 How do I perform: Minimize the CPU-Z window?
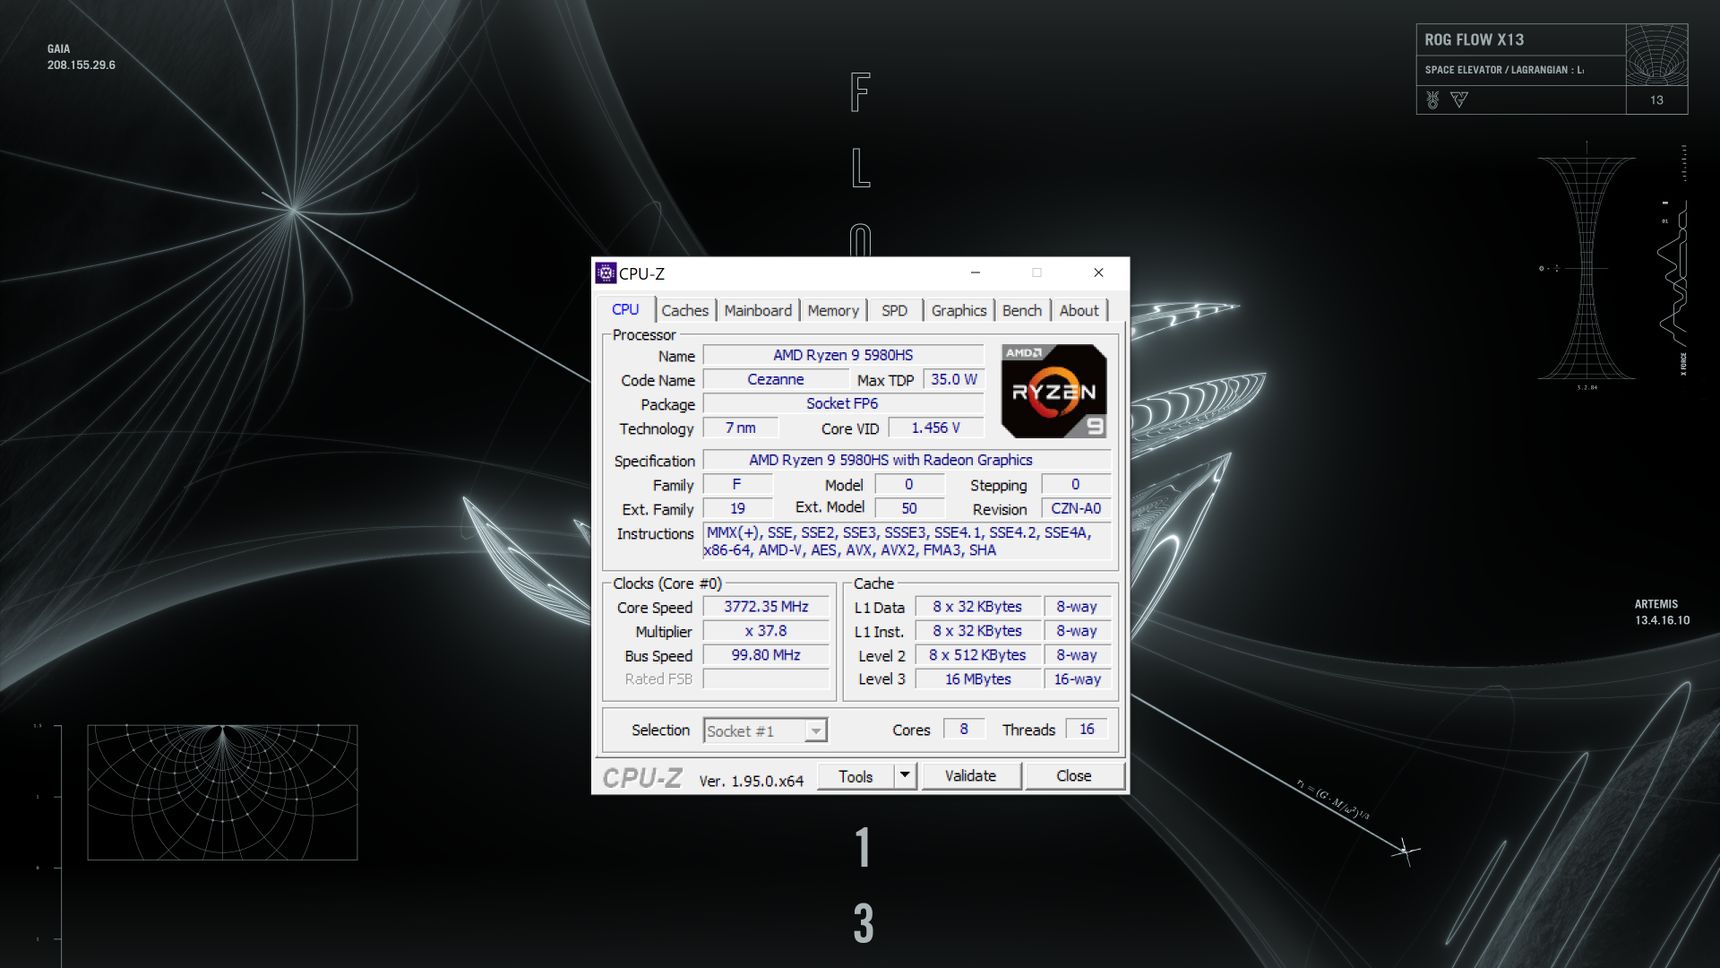click(x=975, y=273)
